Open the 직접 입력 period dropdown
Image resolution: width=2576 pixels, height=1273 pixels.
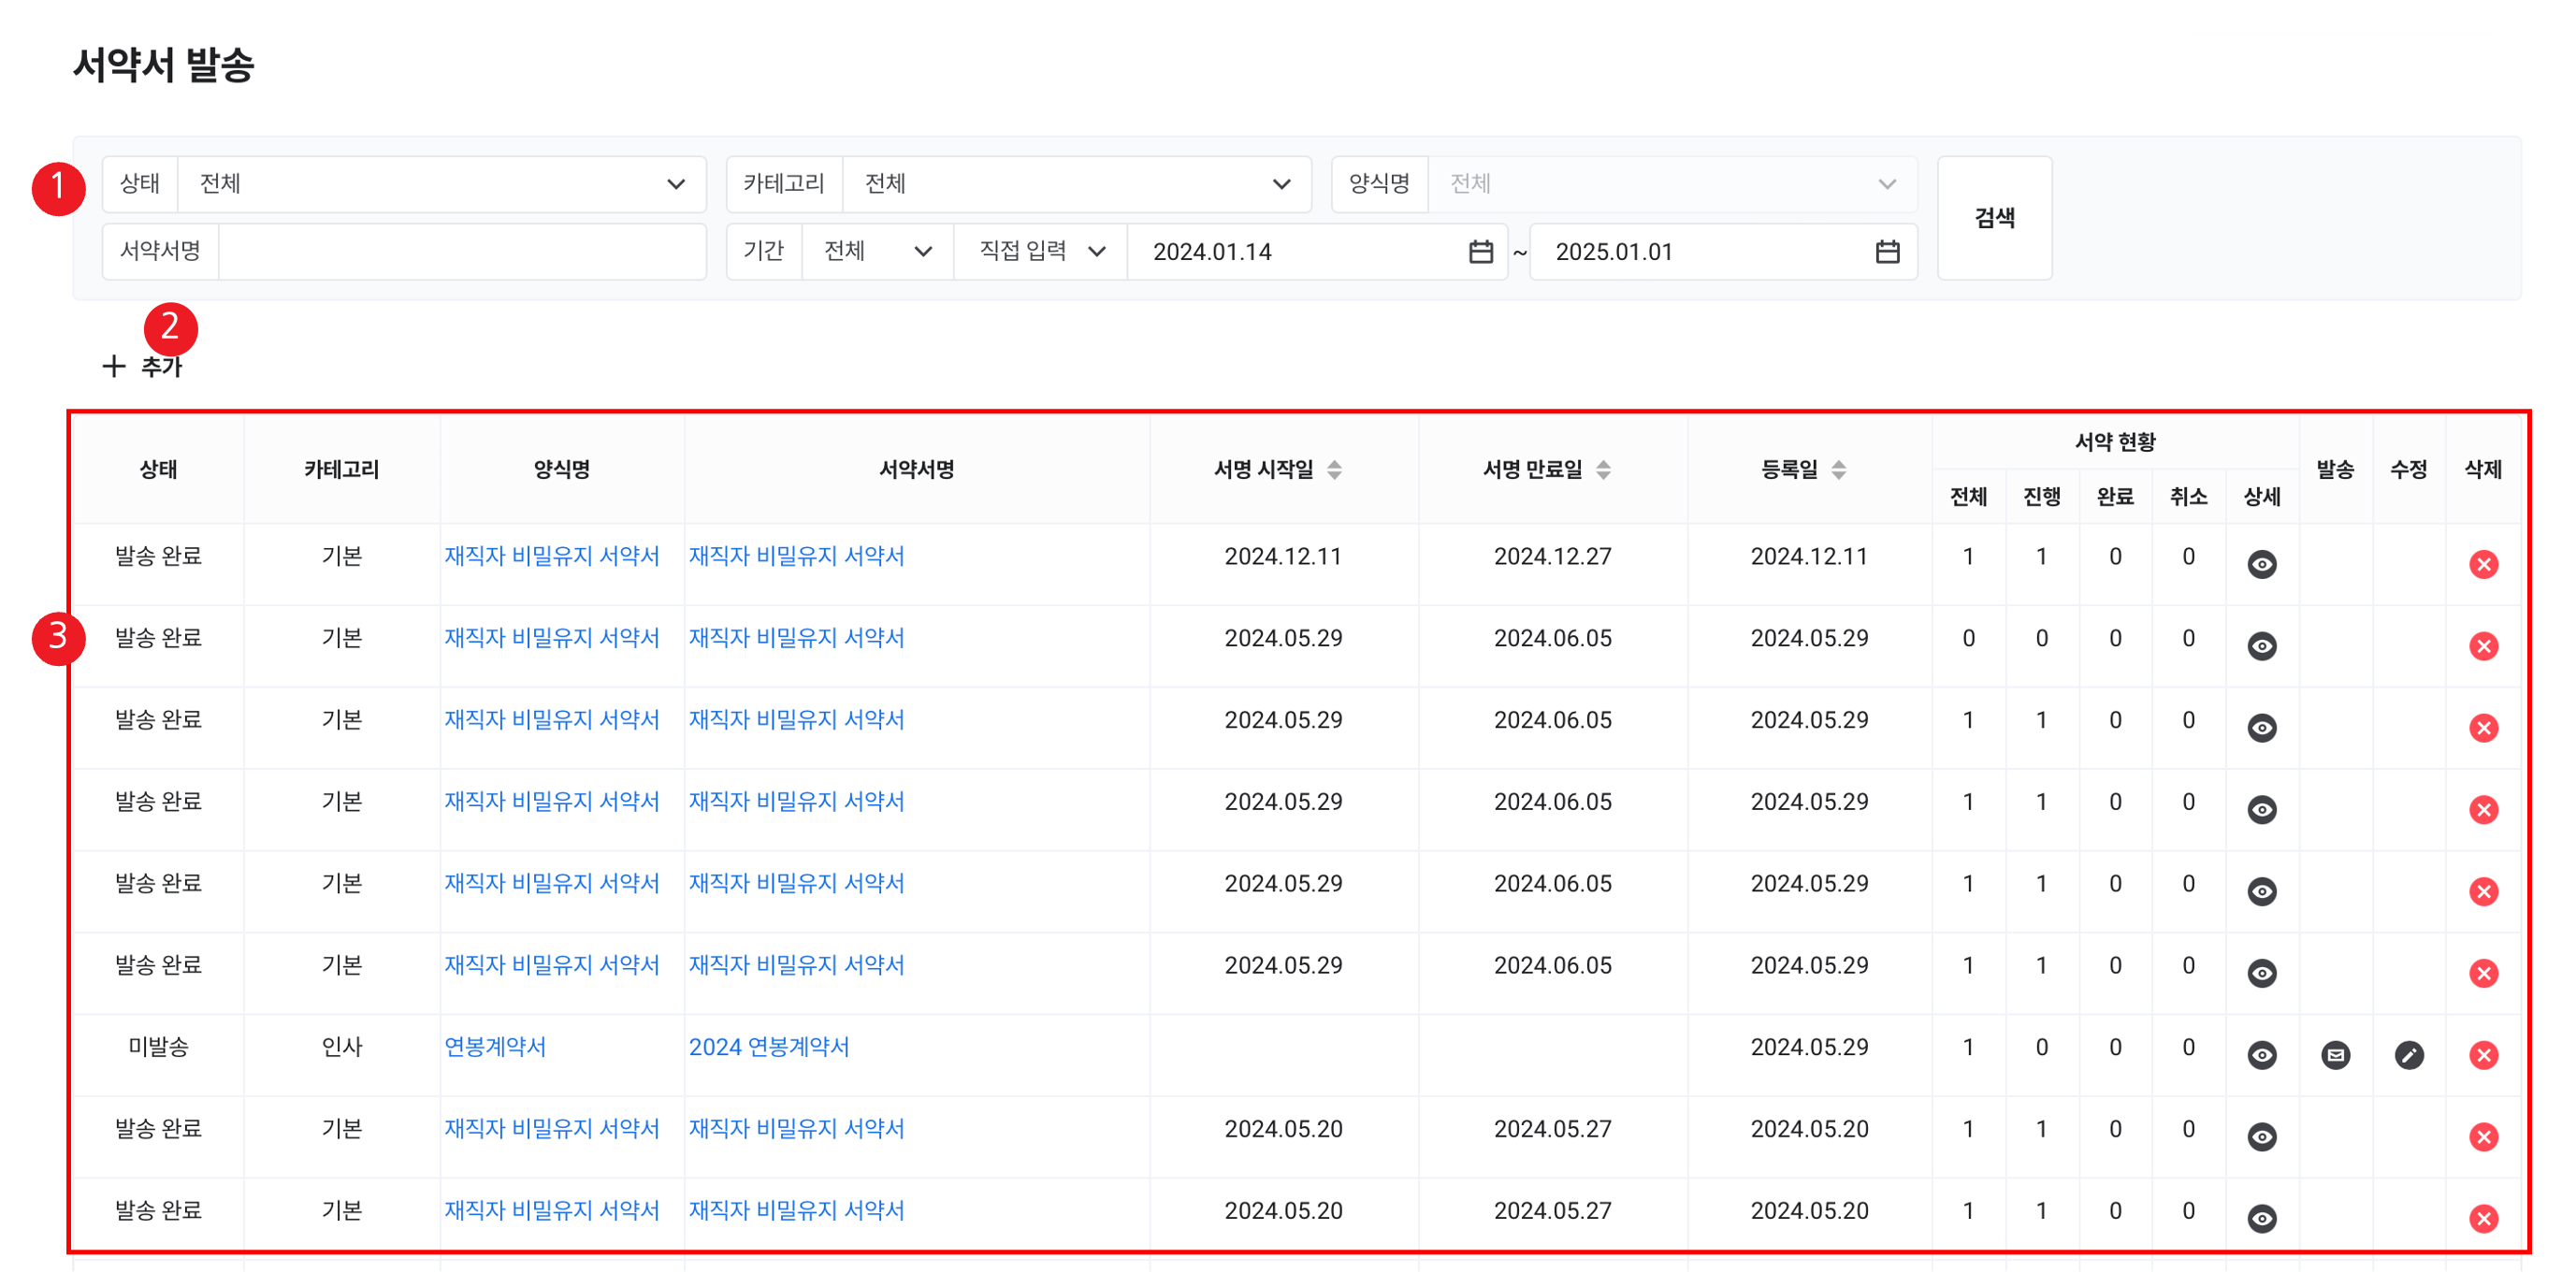pos(1041,252)
